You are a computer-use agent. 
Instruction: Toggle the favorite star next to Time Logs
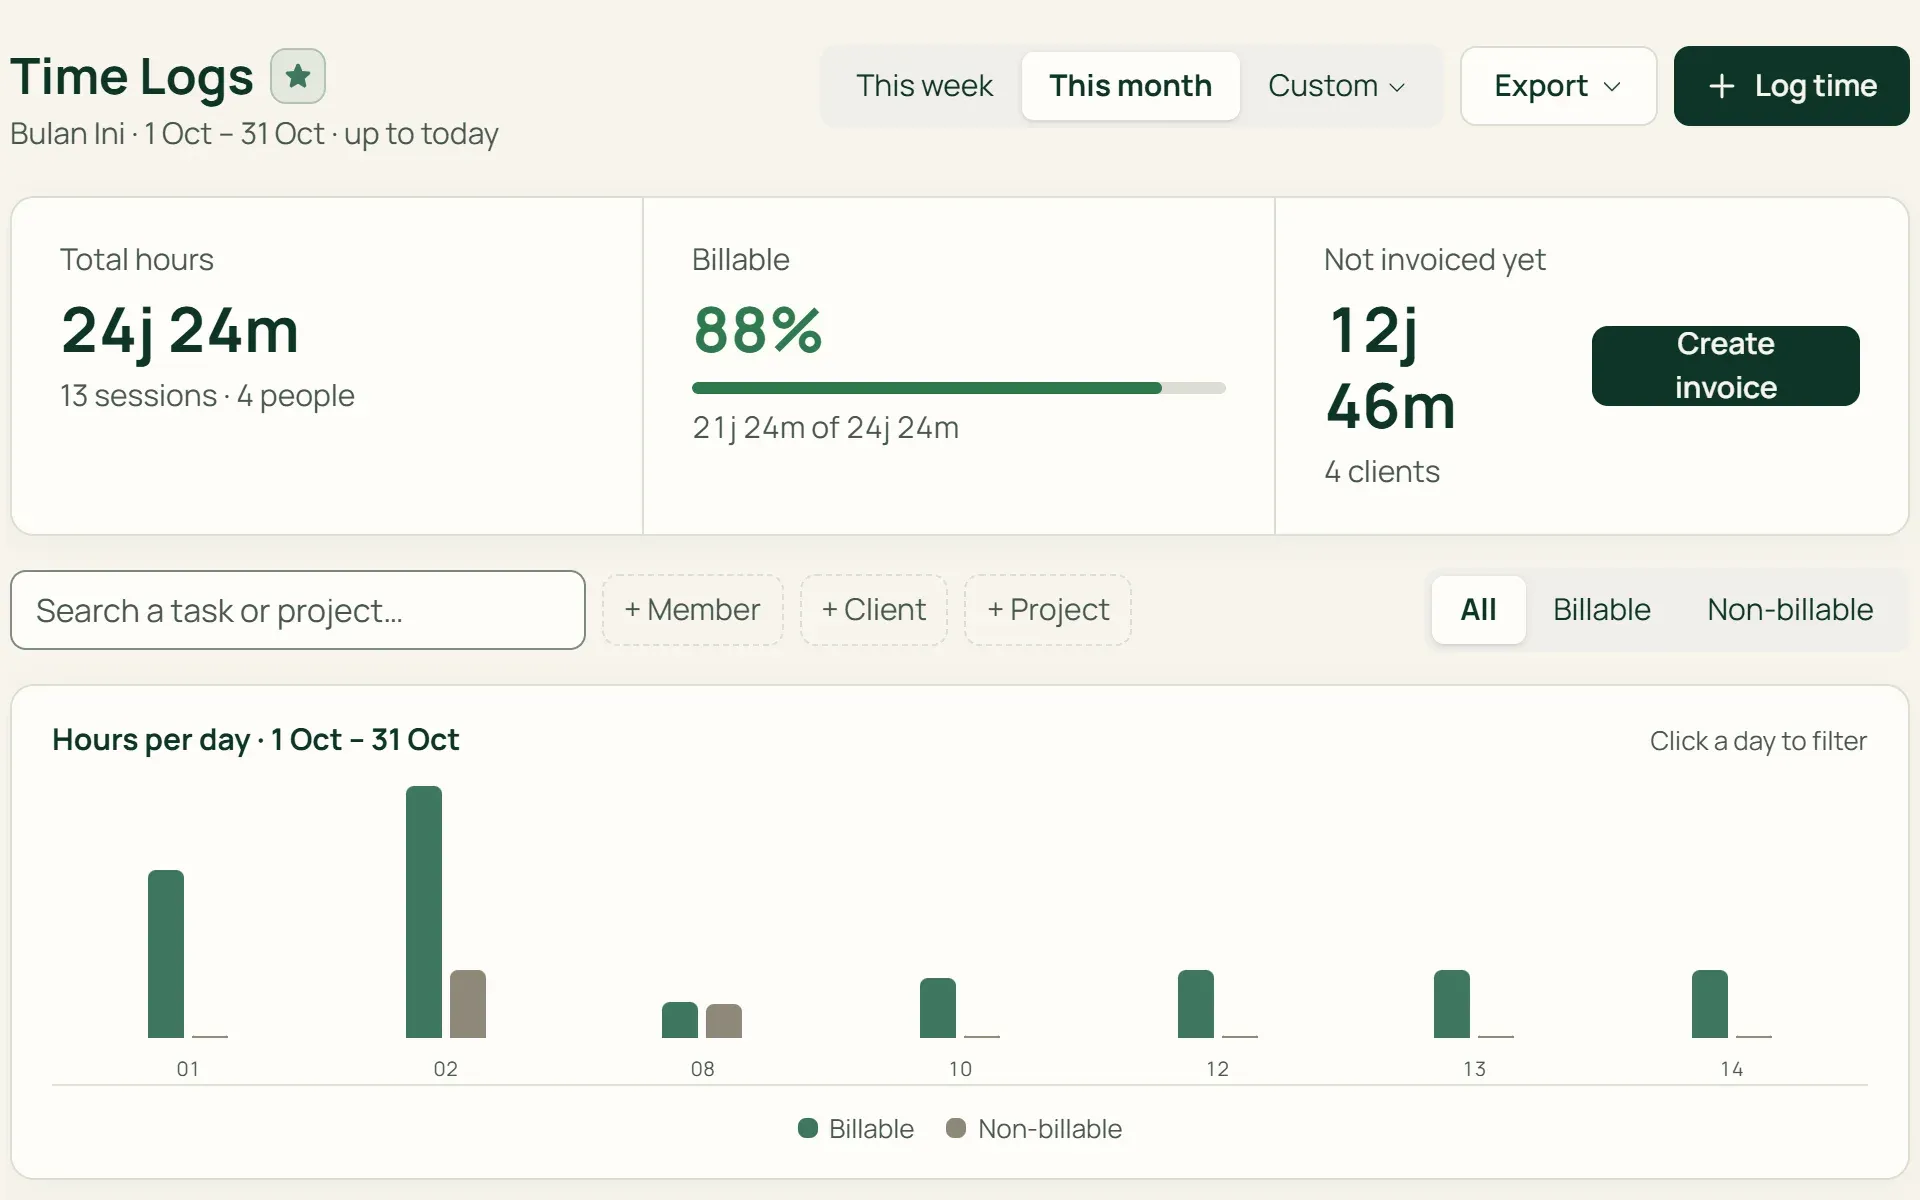[298, 76]
